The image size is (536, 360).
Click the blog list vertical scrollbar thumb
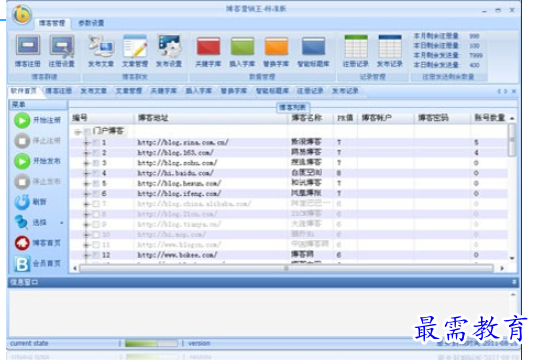(512, 139)
